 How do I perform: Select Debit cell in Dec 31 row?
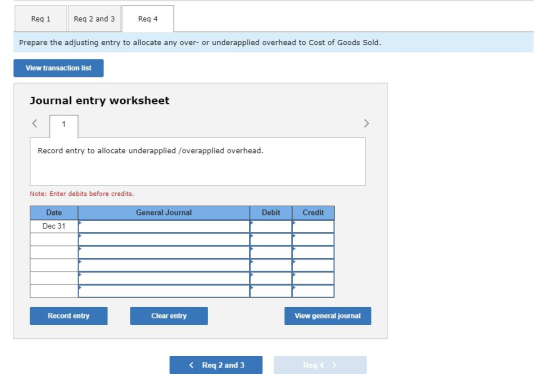point(271,226)
